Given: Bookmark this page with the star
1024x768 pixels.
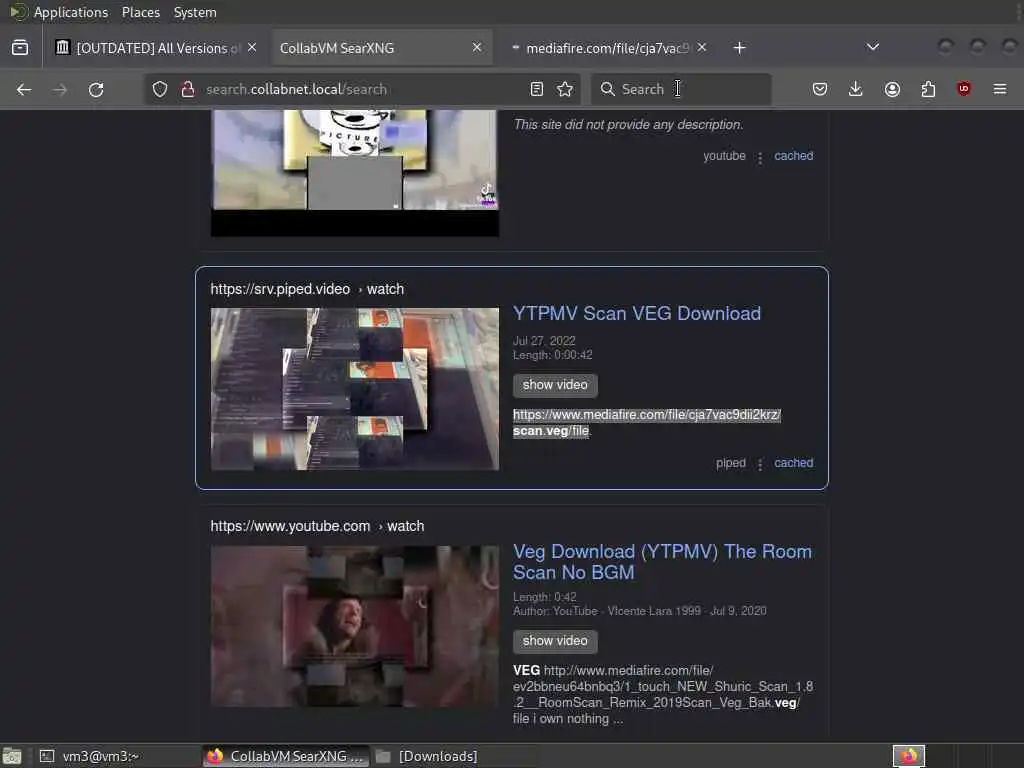Looking at the screenshot, I should [x=566, y=89].
